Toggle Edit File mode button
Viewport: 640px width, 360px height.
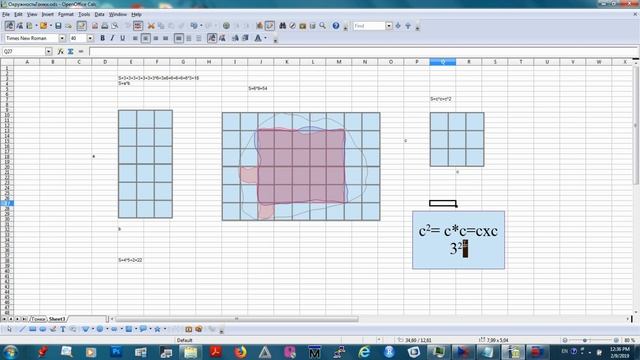coord(82,26)
